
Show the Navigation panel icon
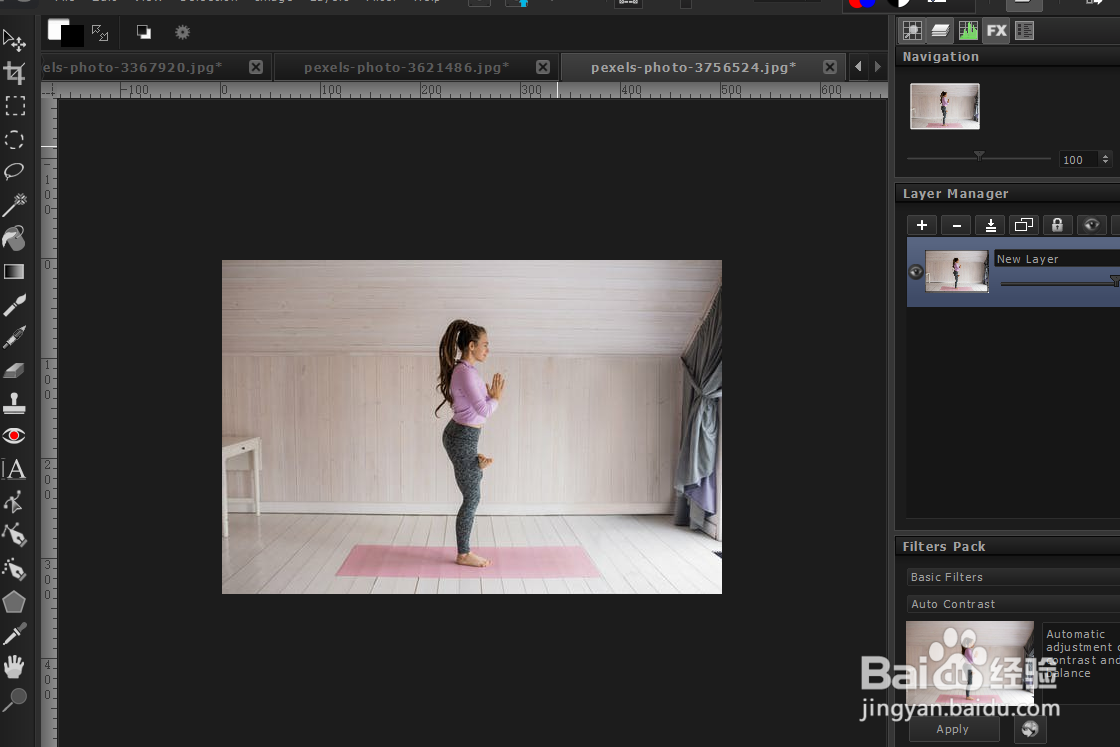912,31
